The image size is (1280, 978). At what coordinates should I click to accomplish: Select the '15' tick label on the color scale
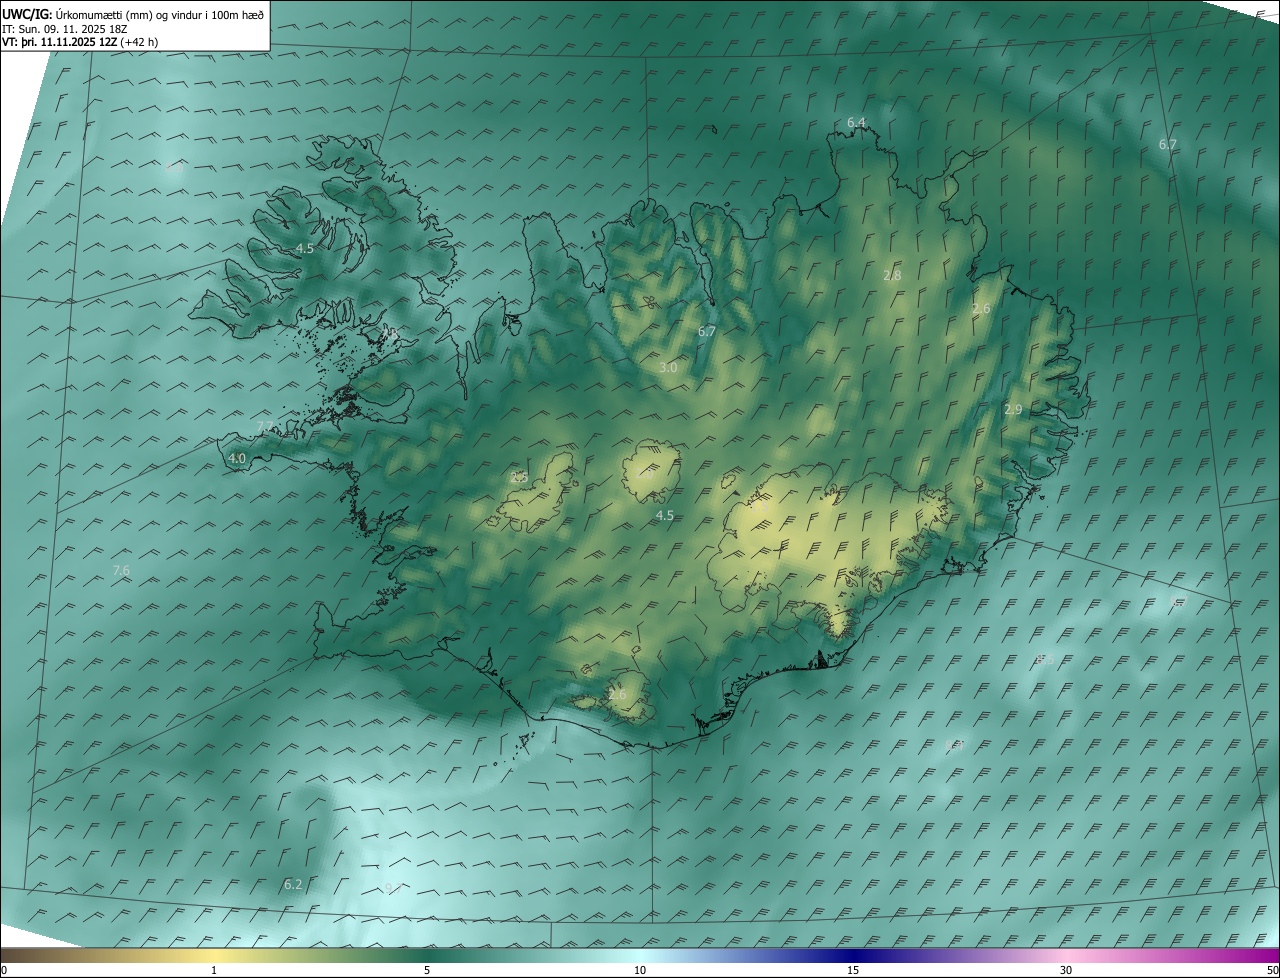point(853,970)
